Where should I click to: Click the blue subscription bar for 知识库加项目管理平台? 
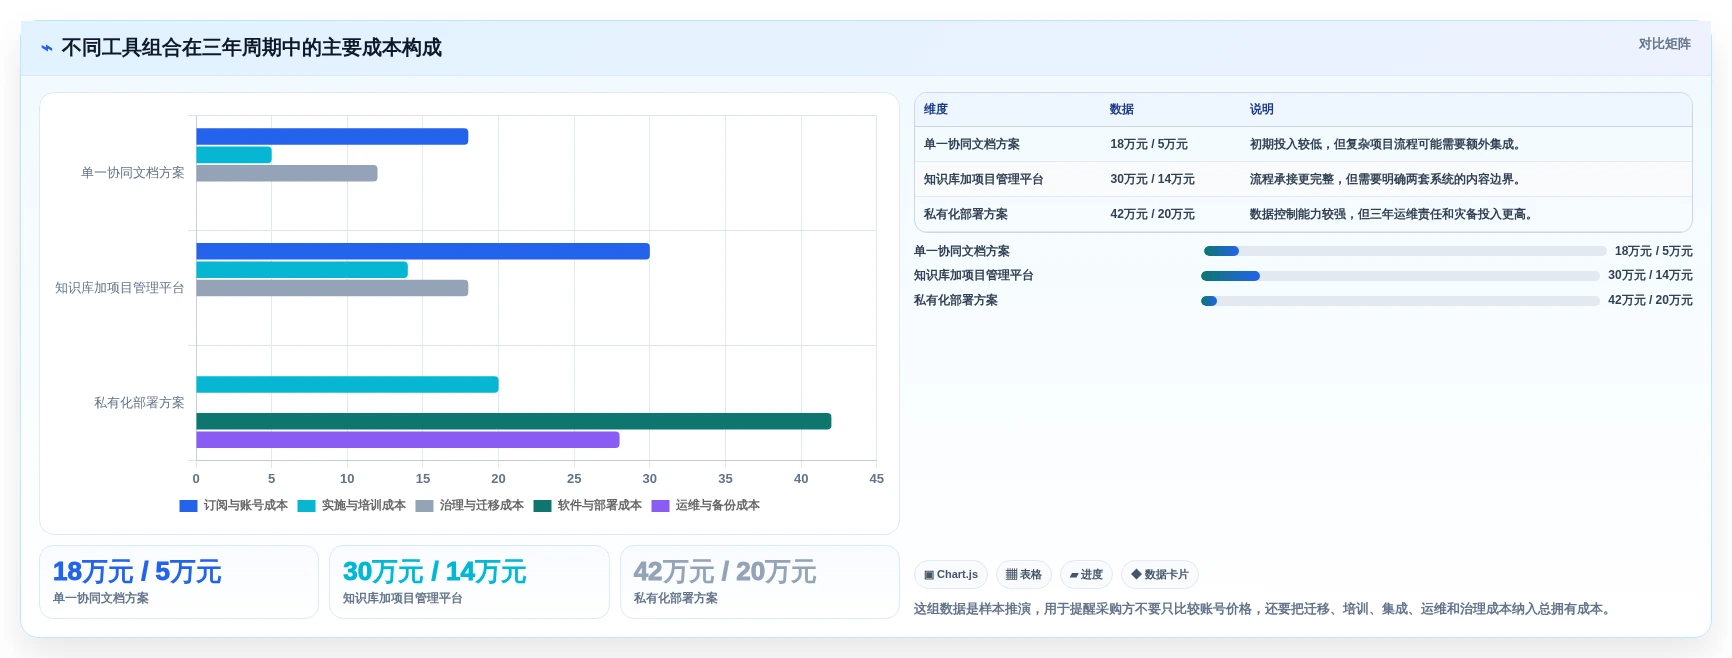[423, 251]
